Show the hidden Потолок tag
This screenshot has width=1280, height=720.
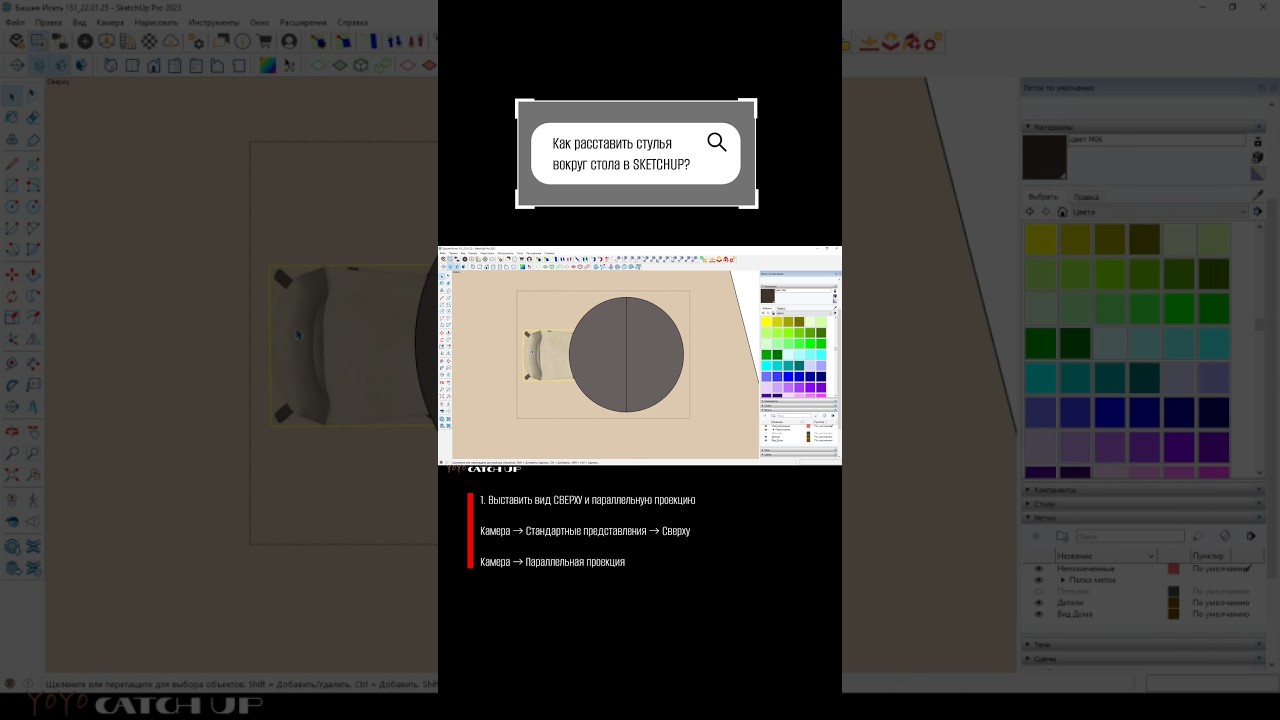click(x=1038, y=591)
